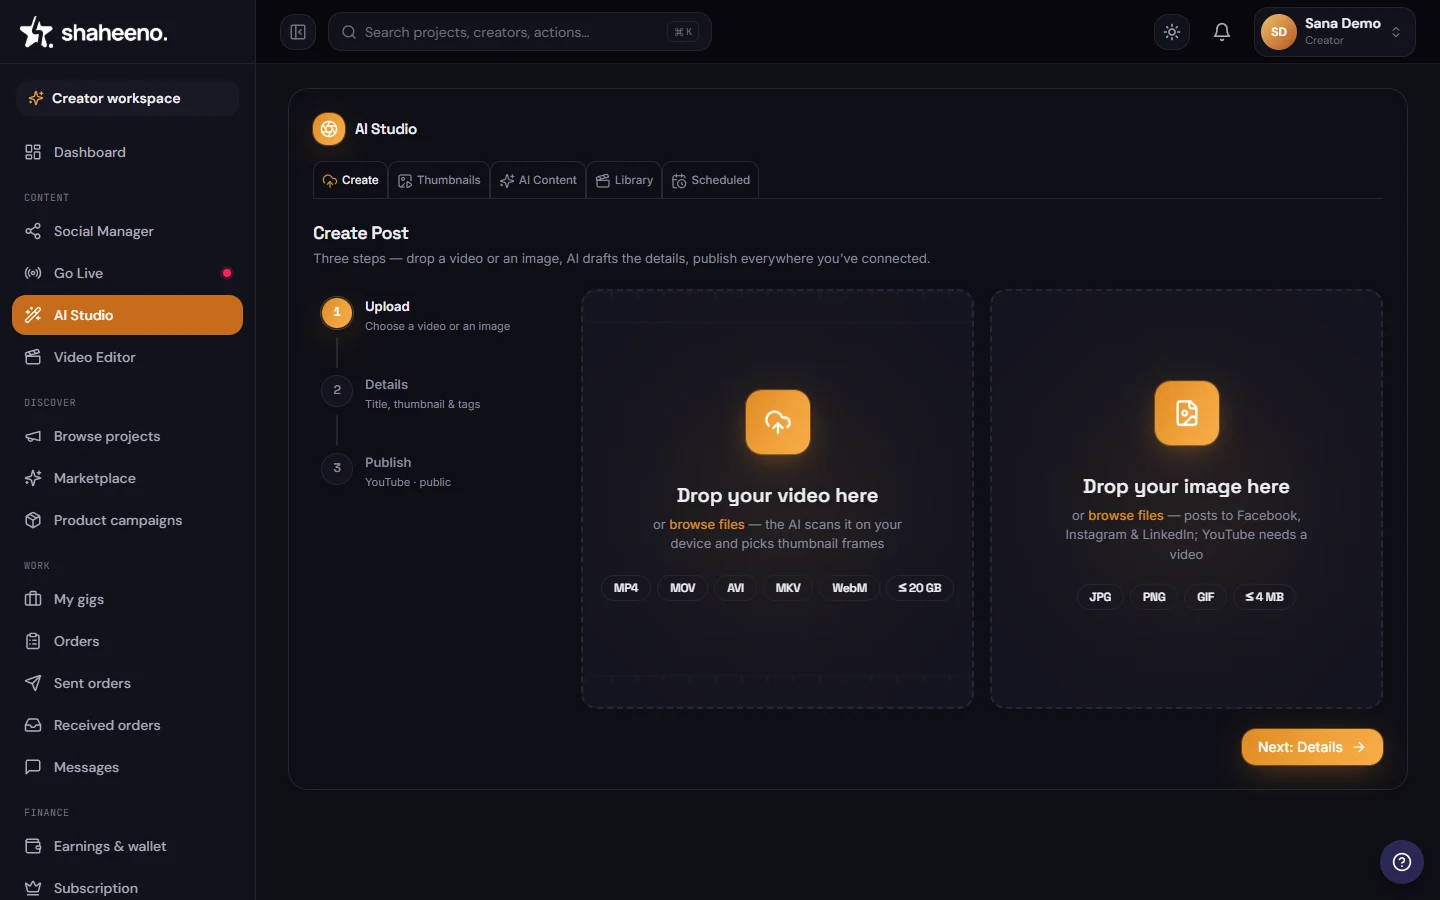Open Marketplace in the sidebar
This screenshot has width=1440, height=900.
click(127, 478)
